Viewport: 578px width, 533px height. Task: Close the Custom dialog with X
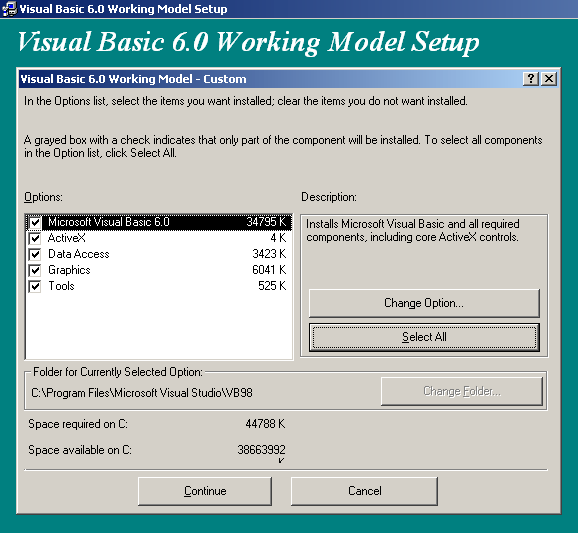549,79
